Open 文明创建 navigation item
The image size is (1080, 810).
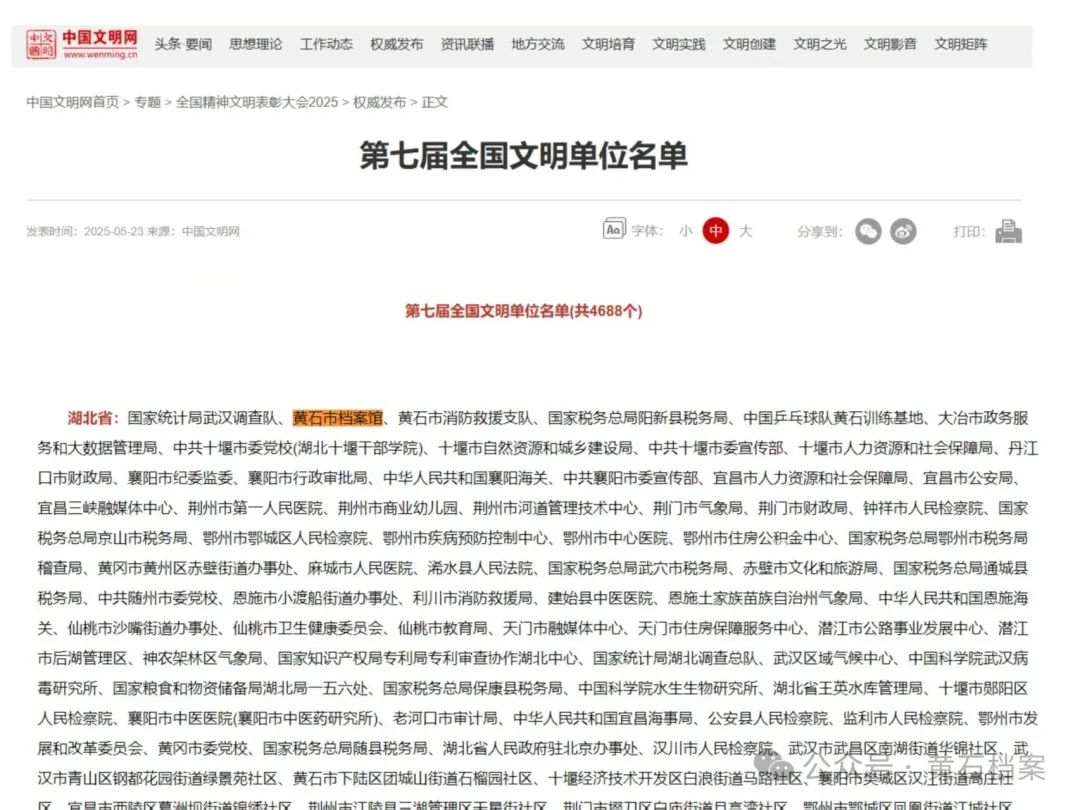point(749,45)
